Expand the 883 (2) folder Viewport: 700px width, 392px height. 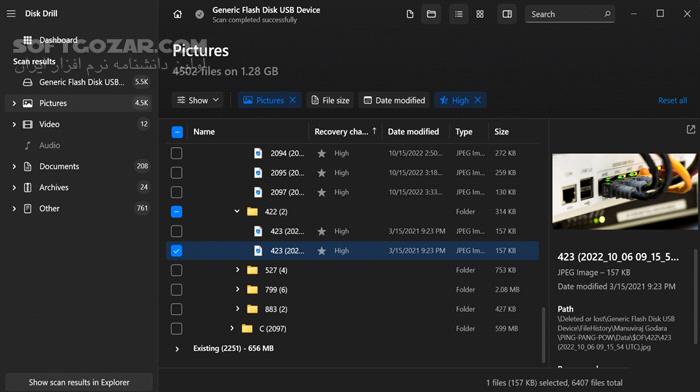click(x=237, y=309)
